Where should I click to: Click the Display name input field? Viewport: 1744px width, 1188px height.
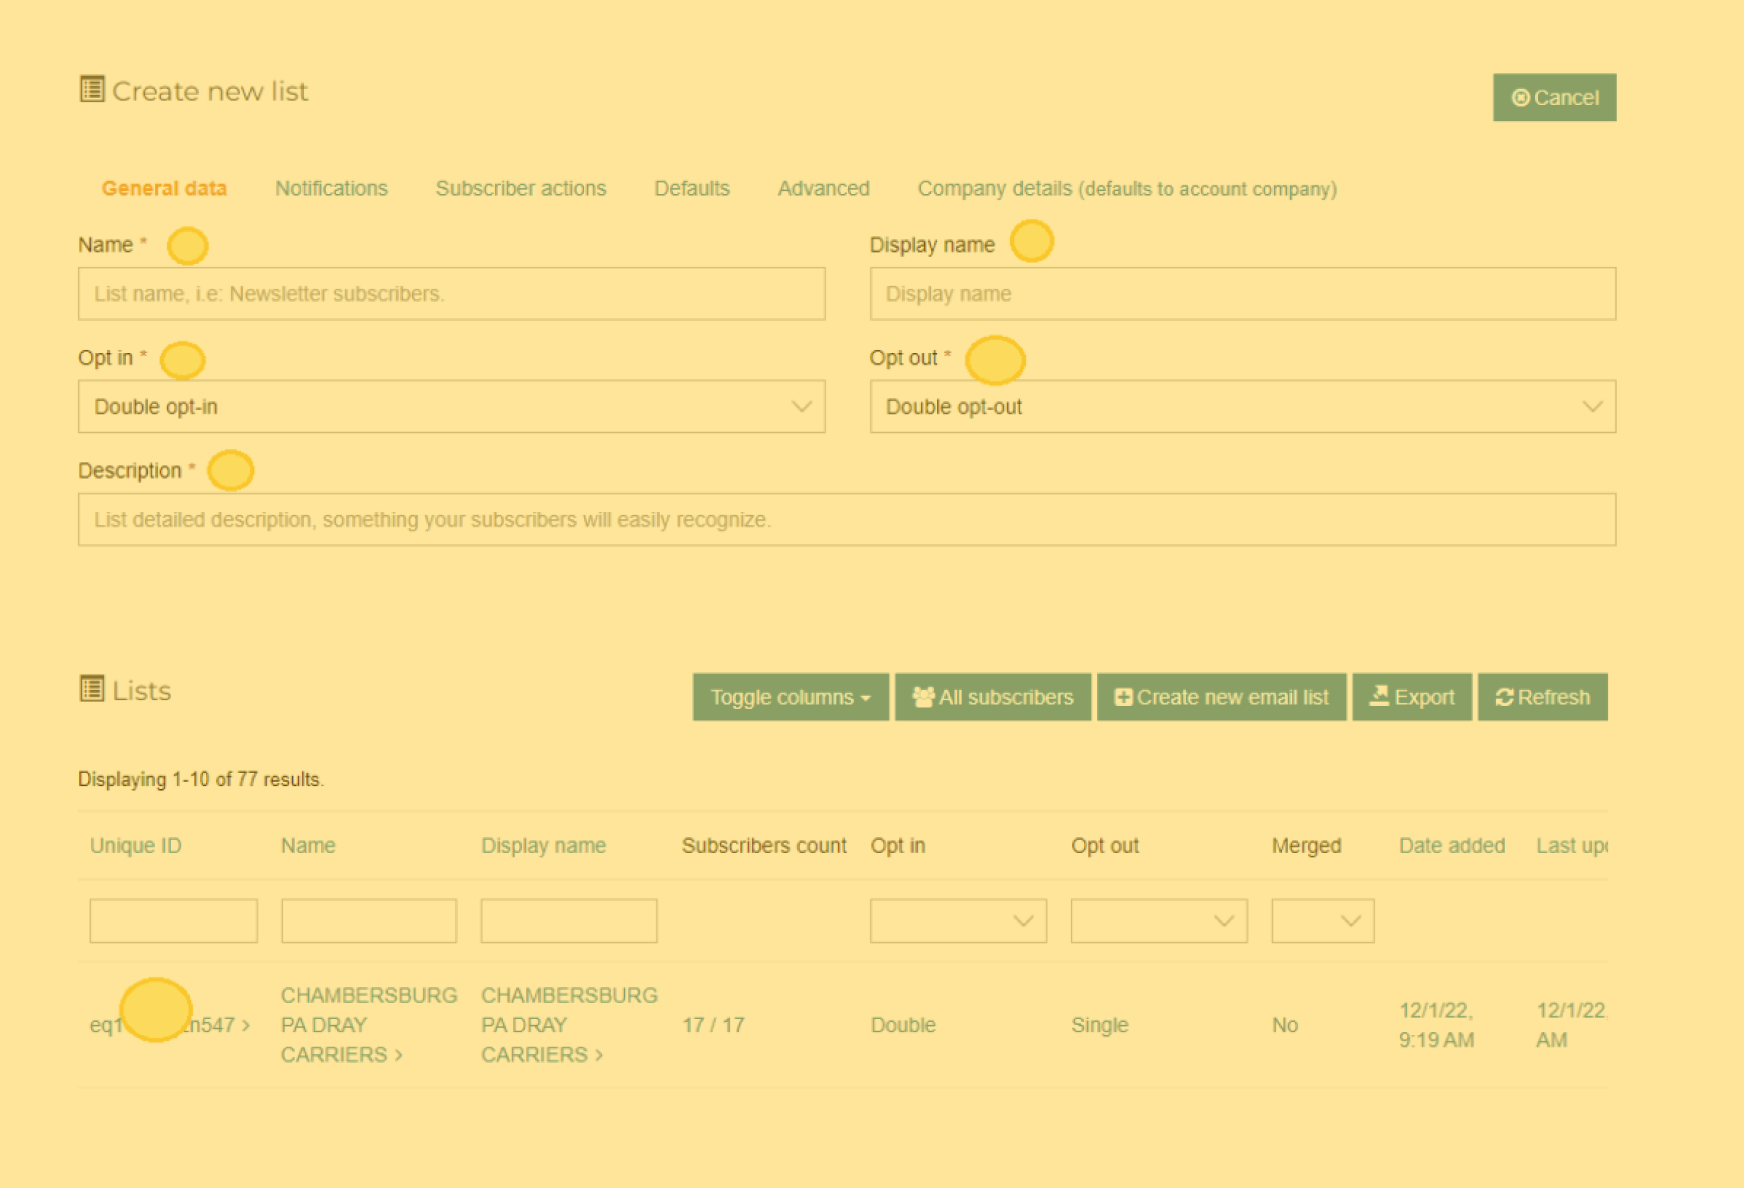[x=1242, y=294]
